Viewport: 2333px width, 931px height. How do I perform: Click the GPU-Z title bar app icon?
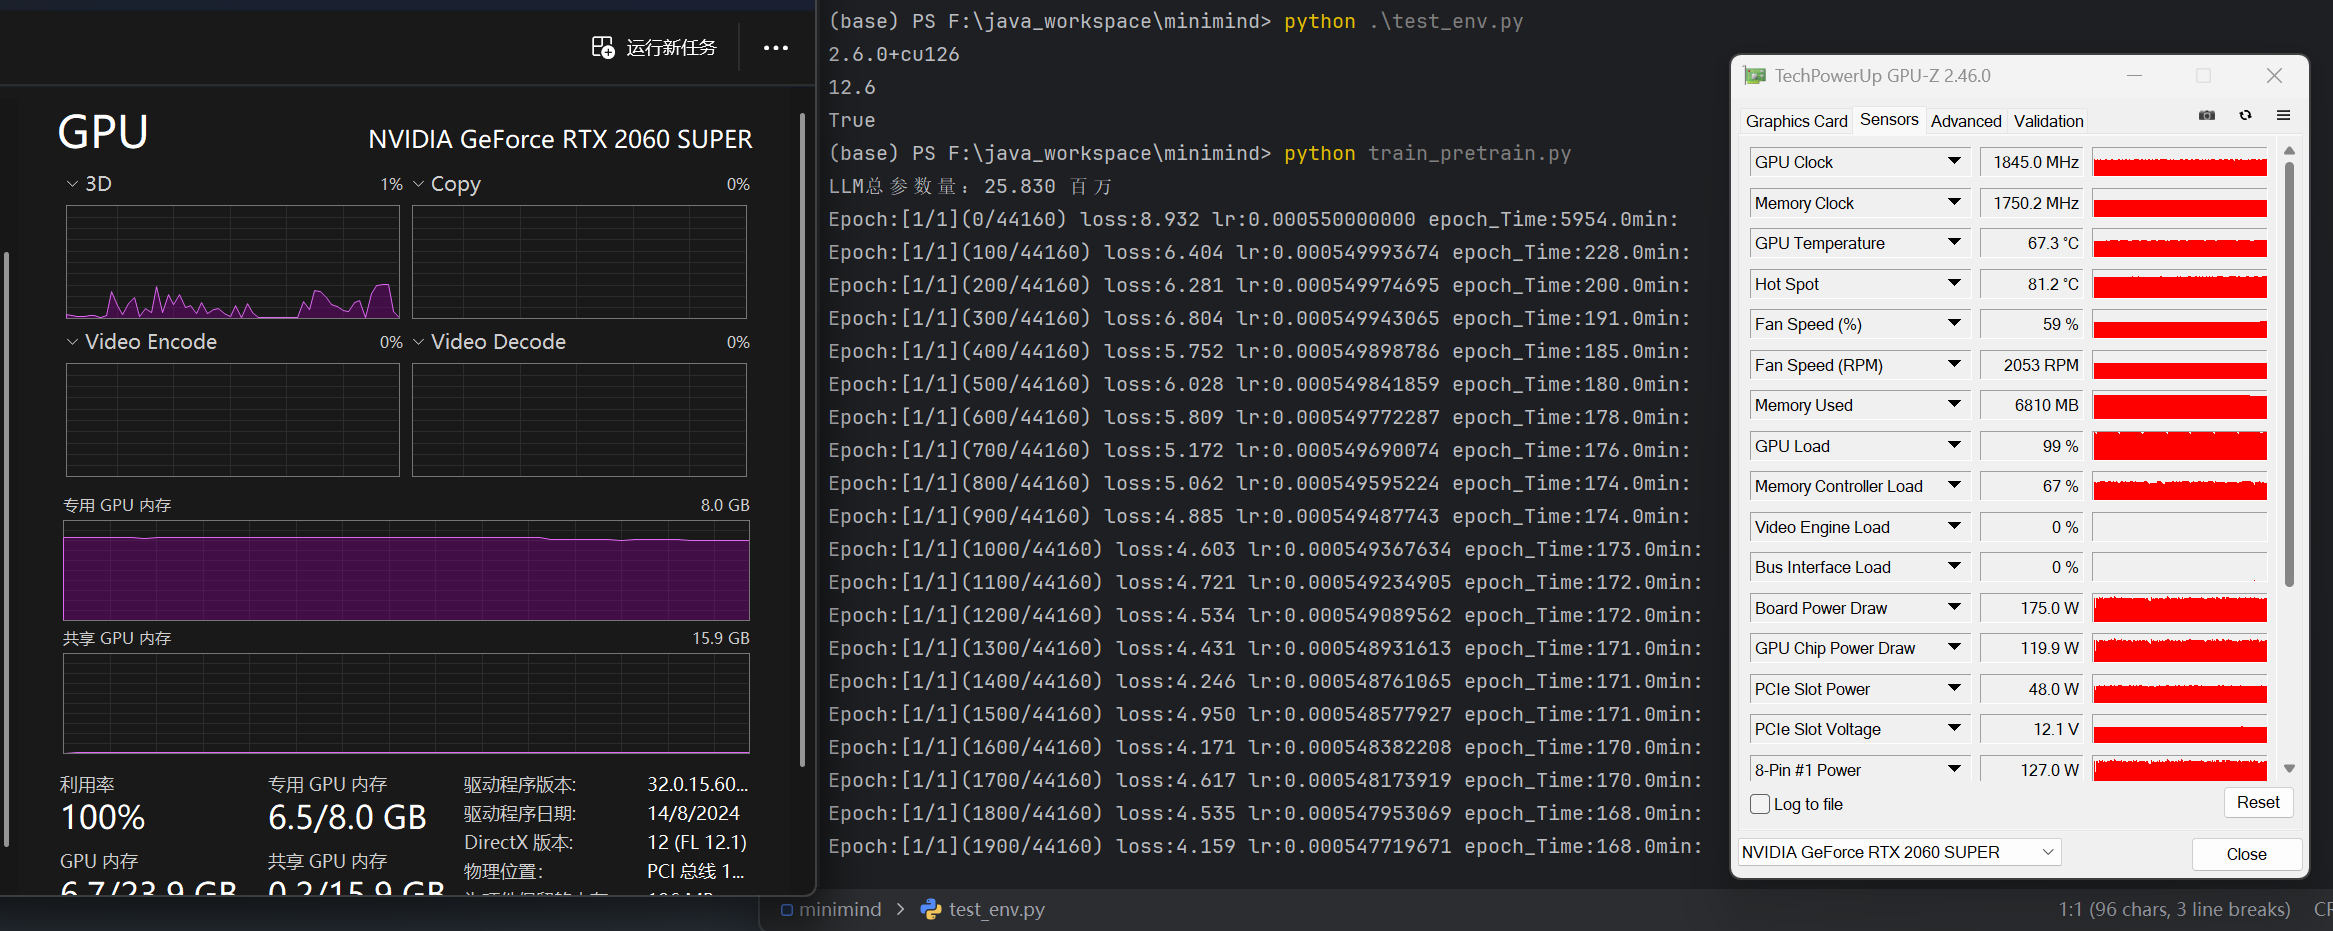tap(1754, 76)
